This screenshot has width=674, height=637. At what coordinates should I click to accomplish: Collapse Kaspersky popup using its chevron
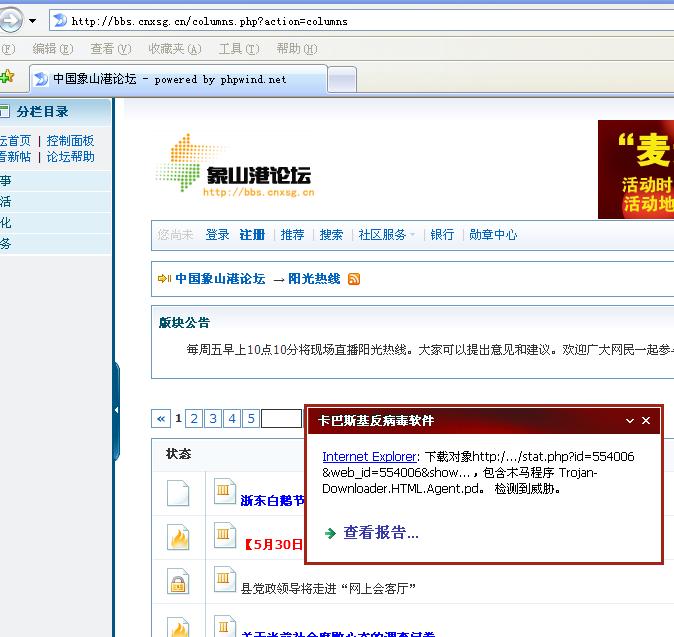point(630,421)
